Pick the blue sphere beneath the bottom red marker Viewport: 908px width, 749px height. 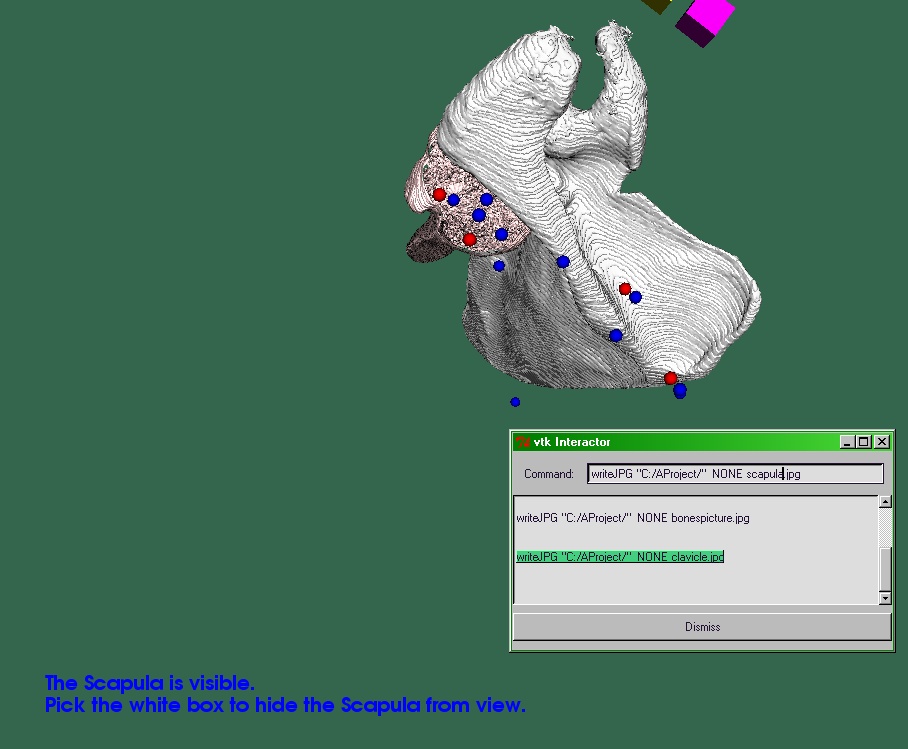[680, 391]
